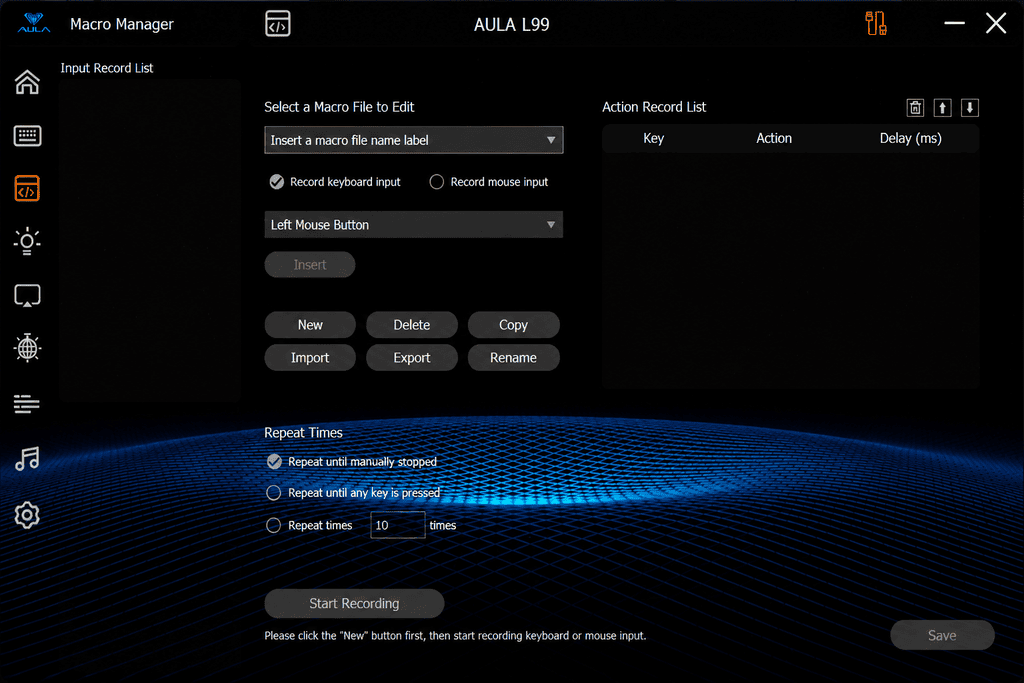Open the settings gear sidebar icon
Screen dimensions: 1024x683
27,515
